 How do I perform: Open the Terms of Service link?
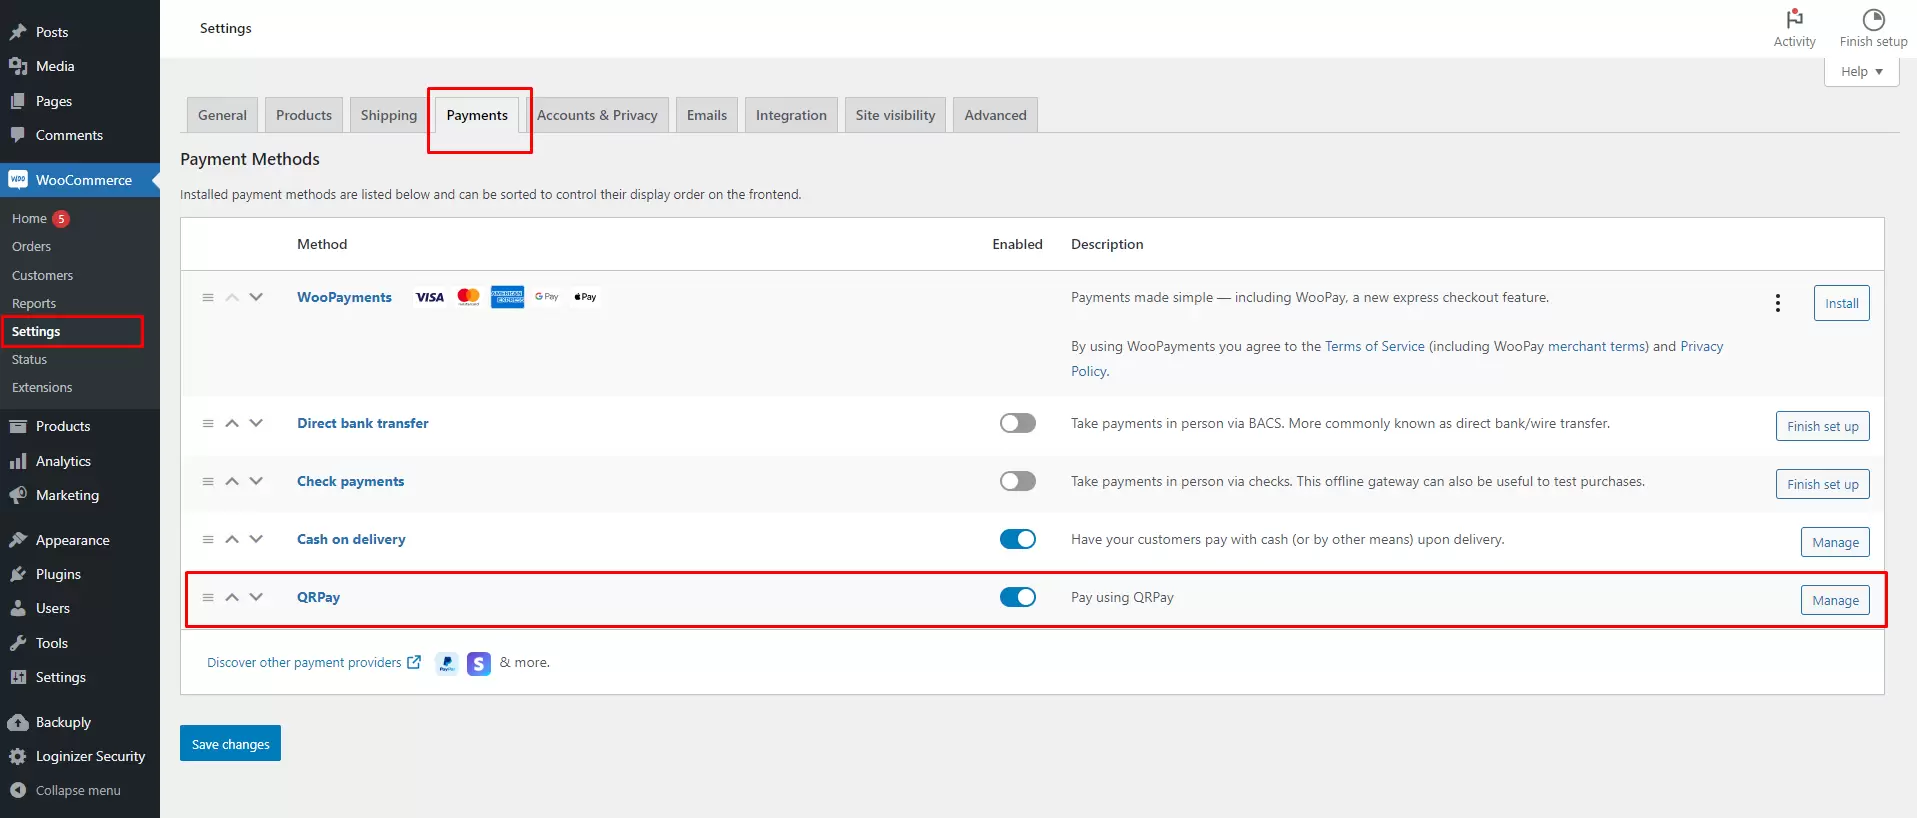coord(1374,346)
